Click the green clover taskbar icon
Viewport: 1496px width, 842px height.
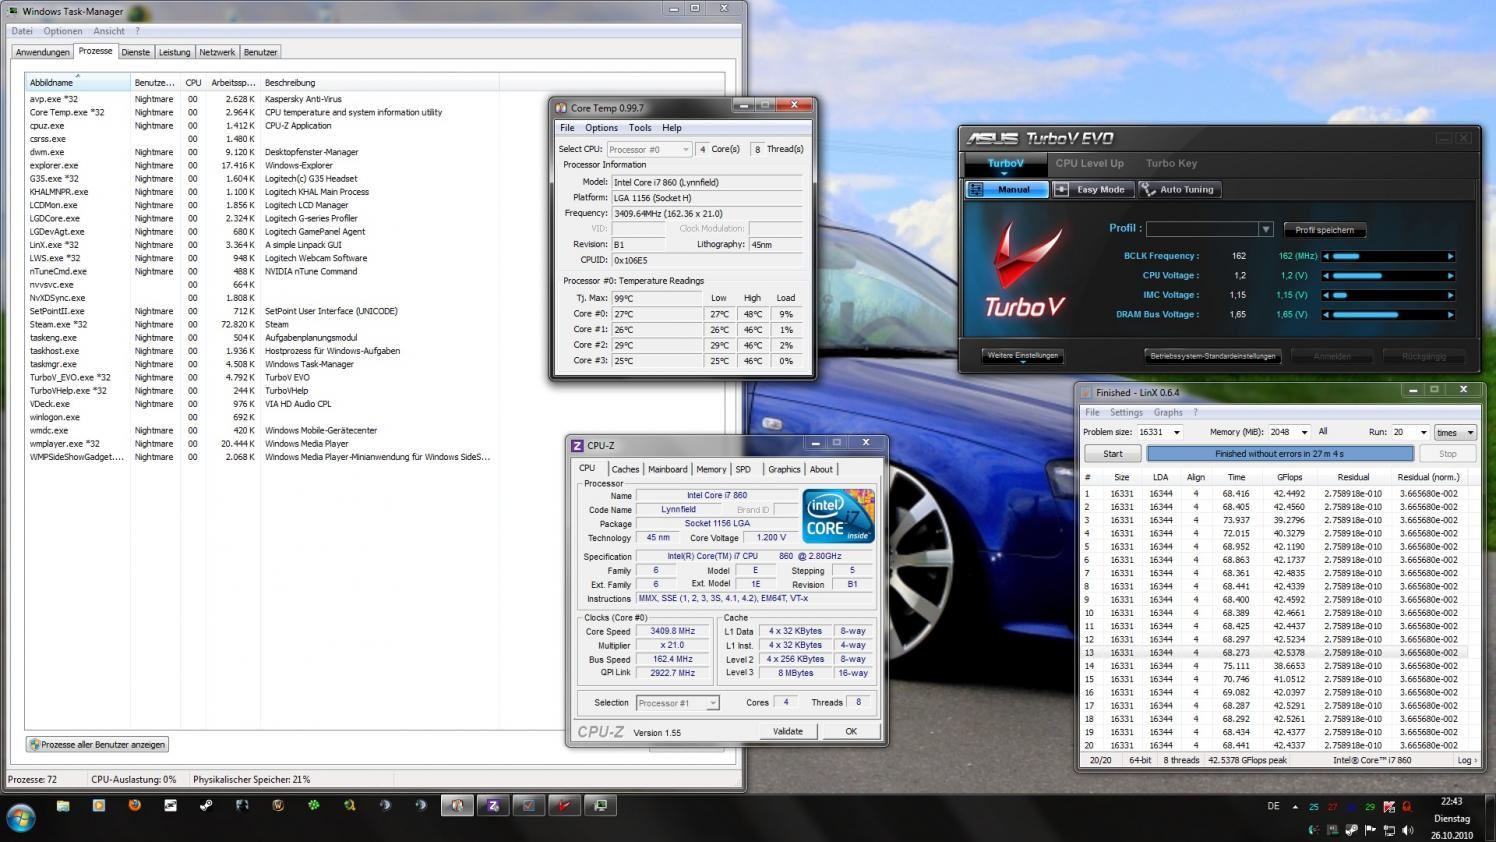[313, 805]
